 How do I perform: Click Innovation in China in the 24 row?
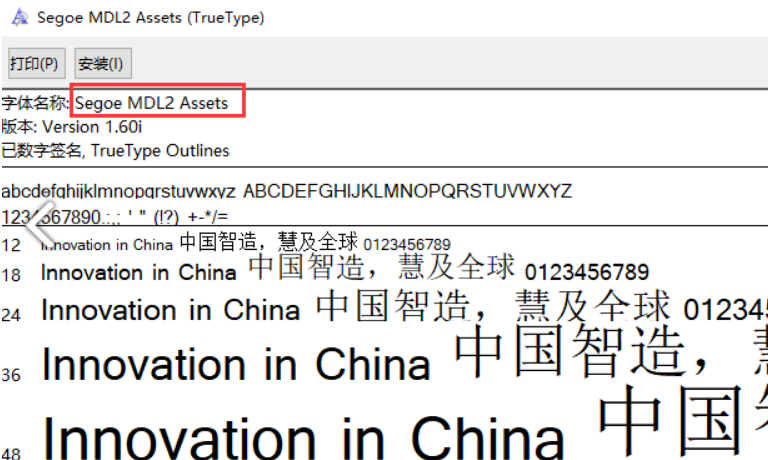click(x=170, y=310)
